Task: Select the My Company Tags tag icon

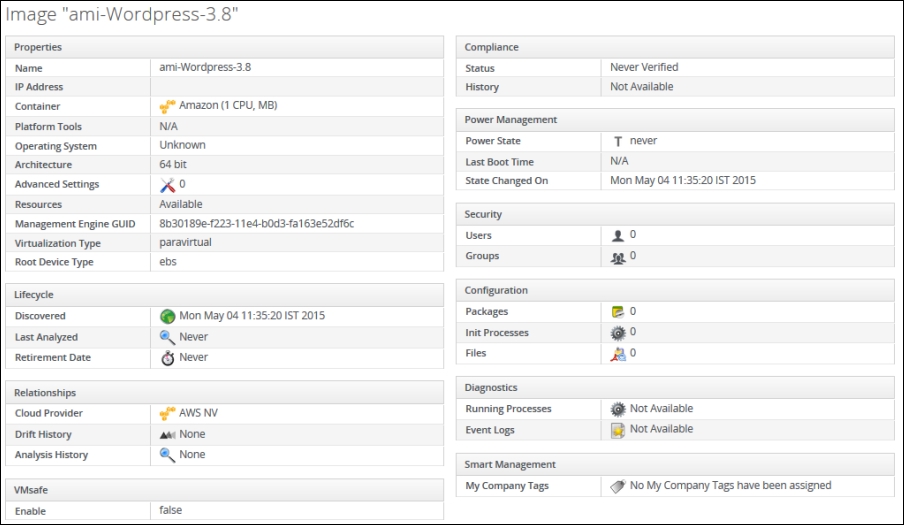Action: 617,486
